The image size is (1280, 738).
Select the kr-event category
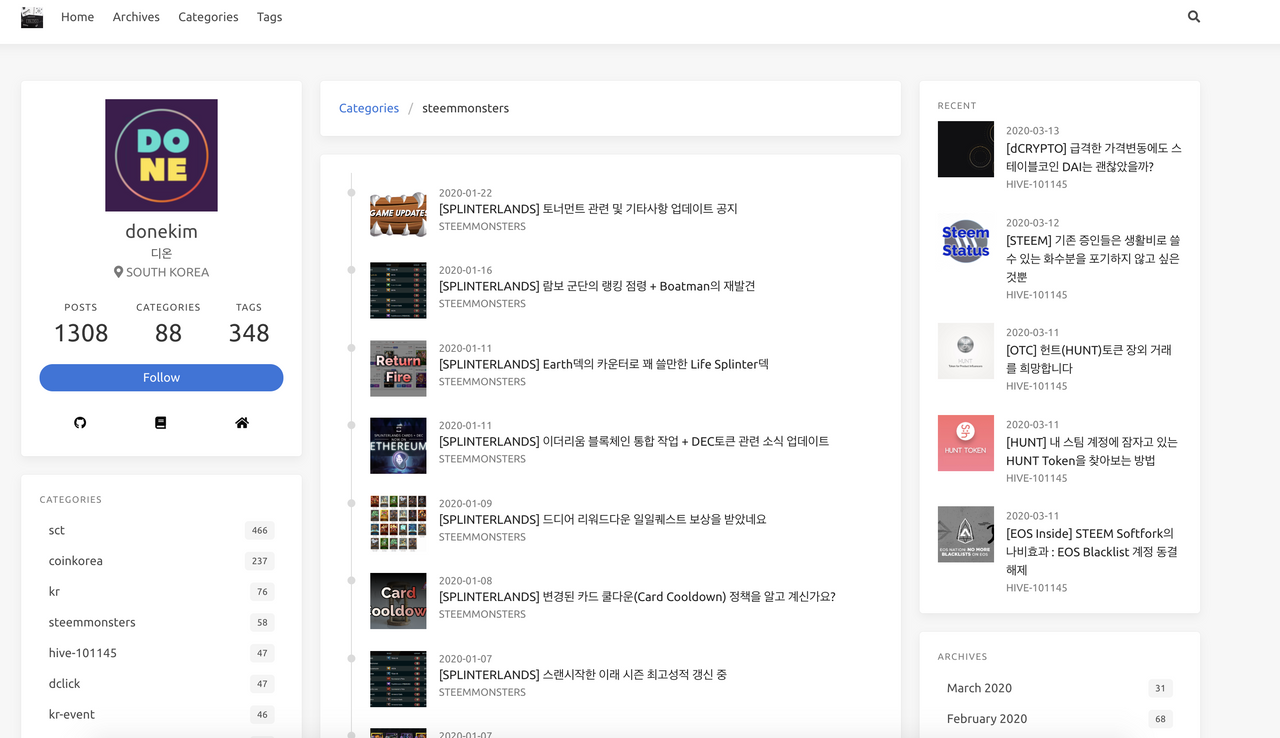coord(161,714)
